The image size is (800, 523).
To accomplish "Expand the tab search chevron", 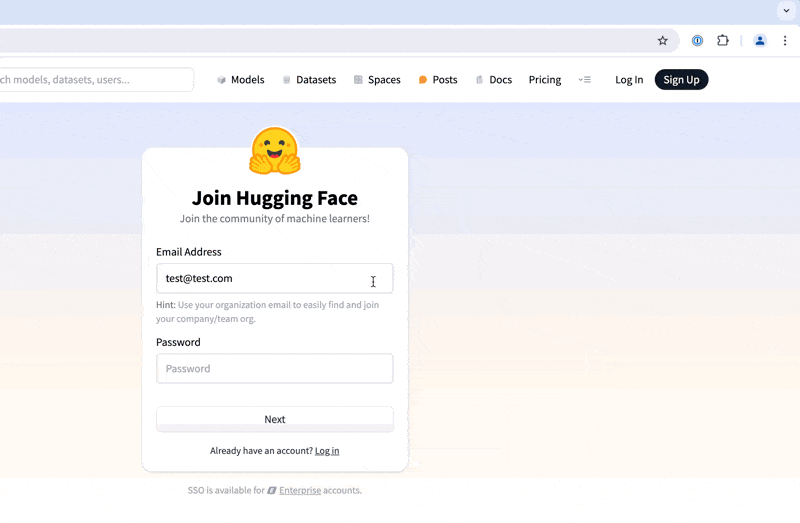I will [x=786, y=10].
